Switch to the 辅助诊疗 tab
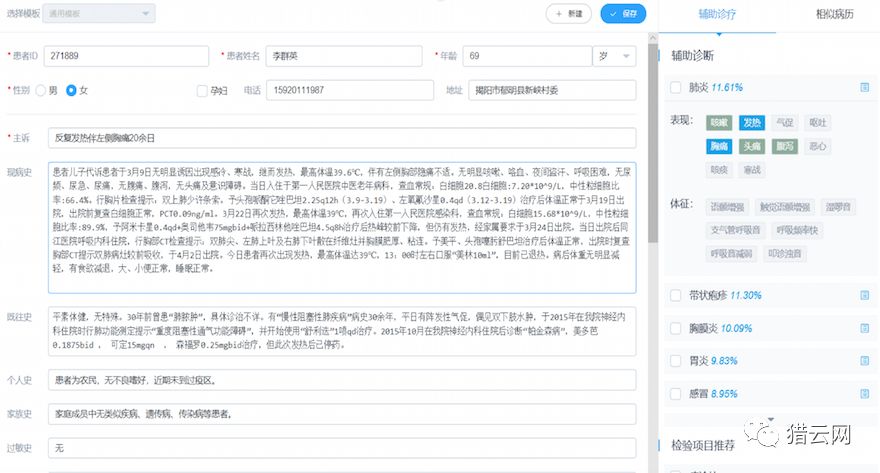This screenshot has height=473, width=880. (x=717, y=15)
